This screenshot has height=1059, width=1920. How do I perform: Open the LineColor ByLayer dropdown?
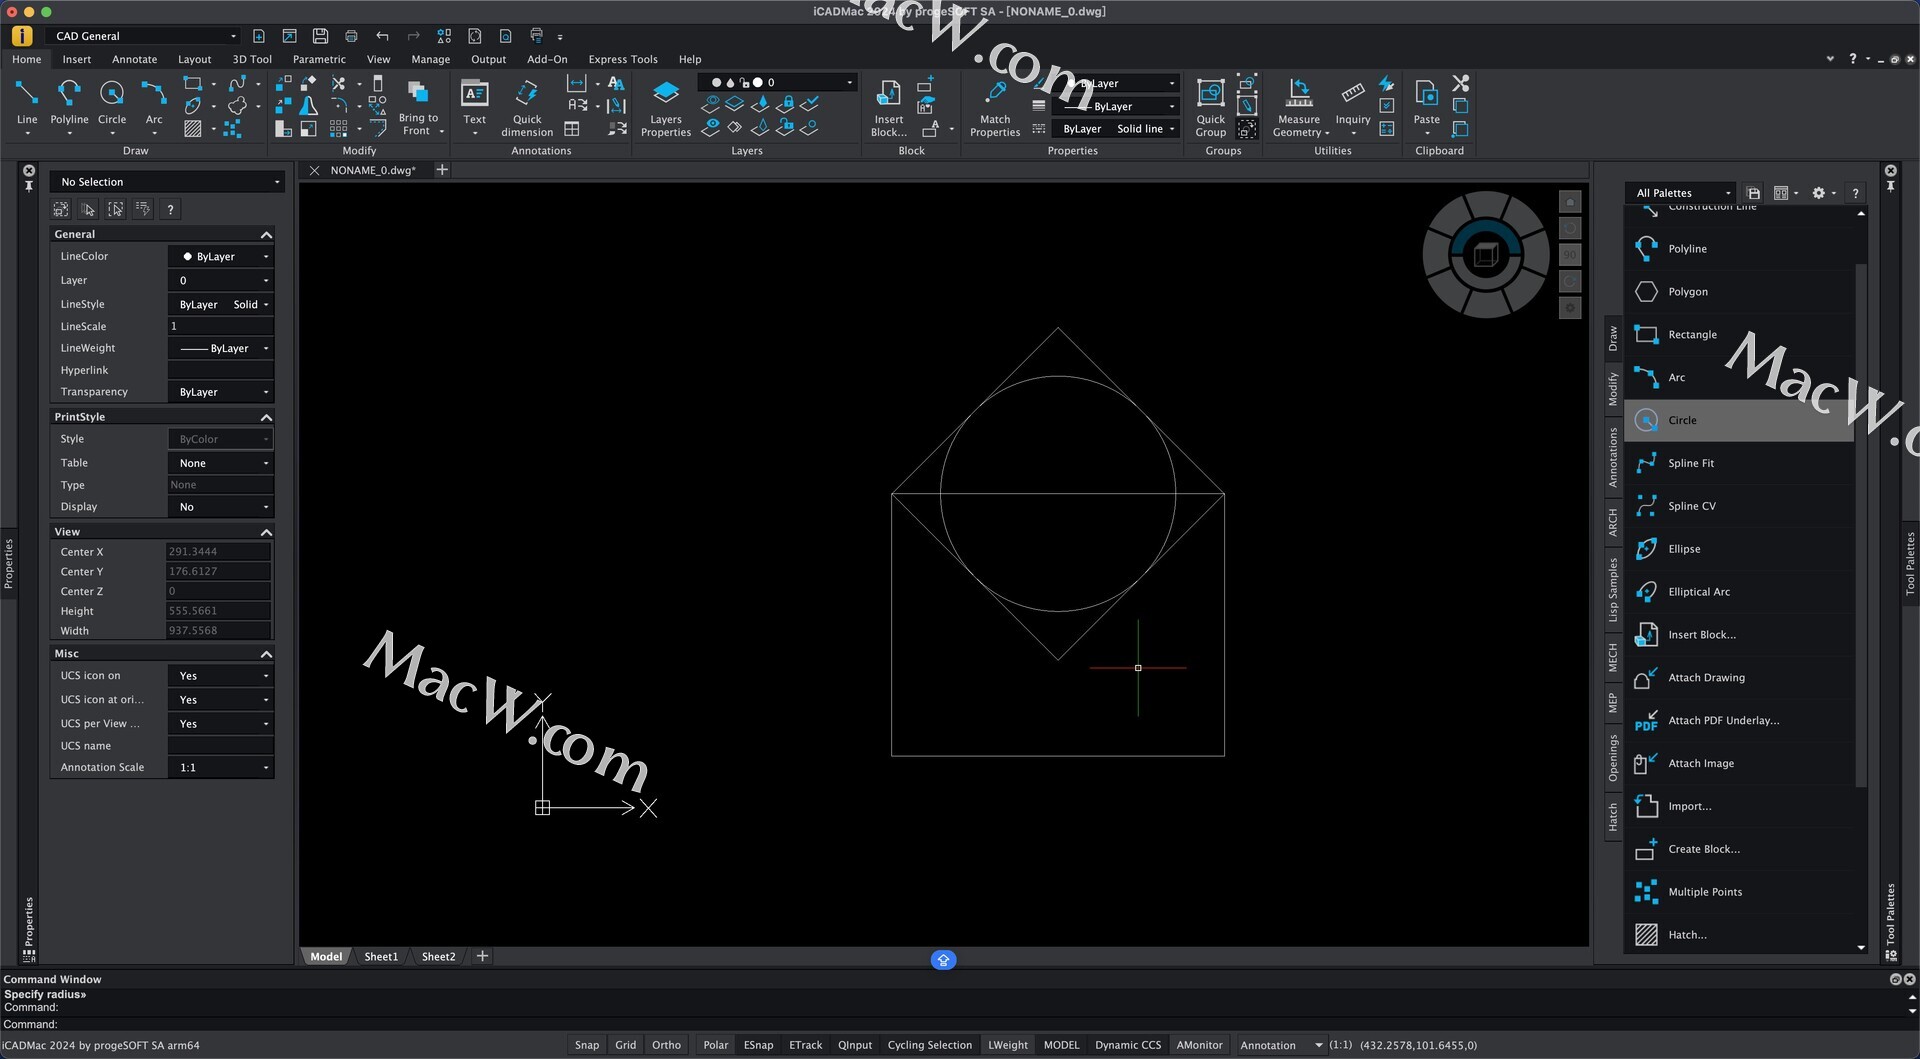[x=221, y=257]
